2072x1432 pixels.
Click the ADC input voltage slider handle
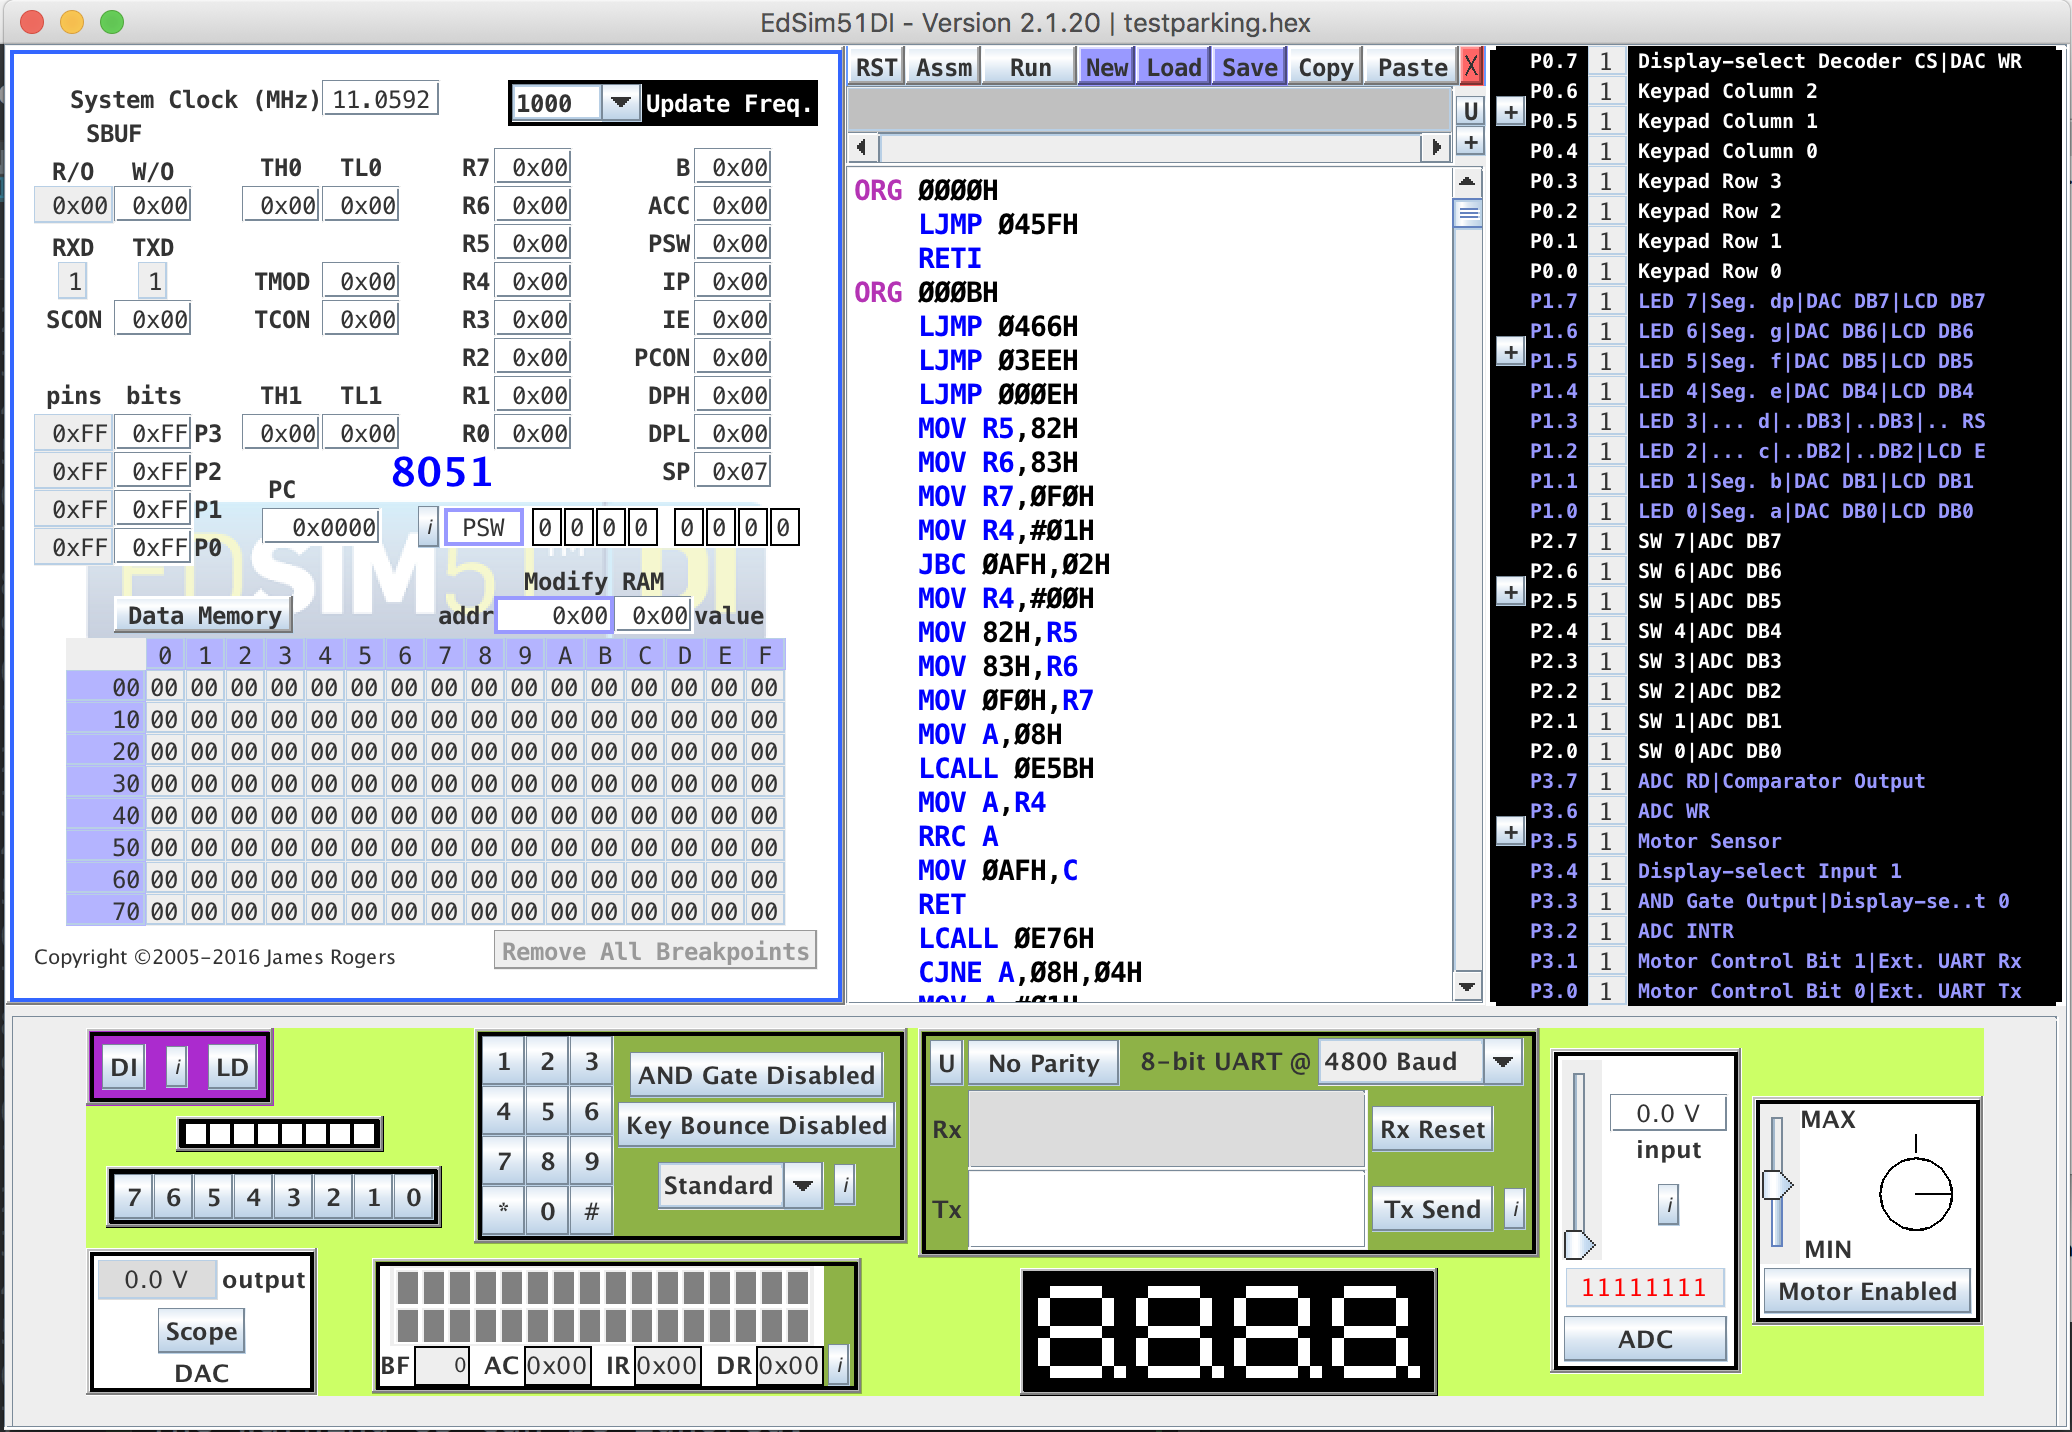point(1579,1245)
